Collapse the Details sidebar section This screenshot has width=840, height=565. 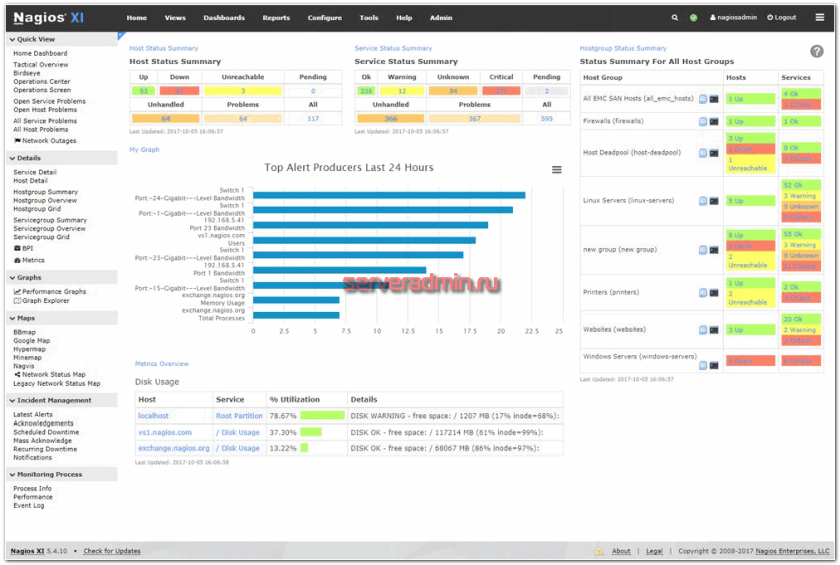[x=25, y=159]
